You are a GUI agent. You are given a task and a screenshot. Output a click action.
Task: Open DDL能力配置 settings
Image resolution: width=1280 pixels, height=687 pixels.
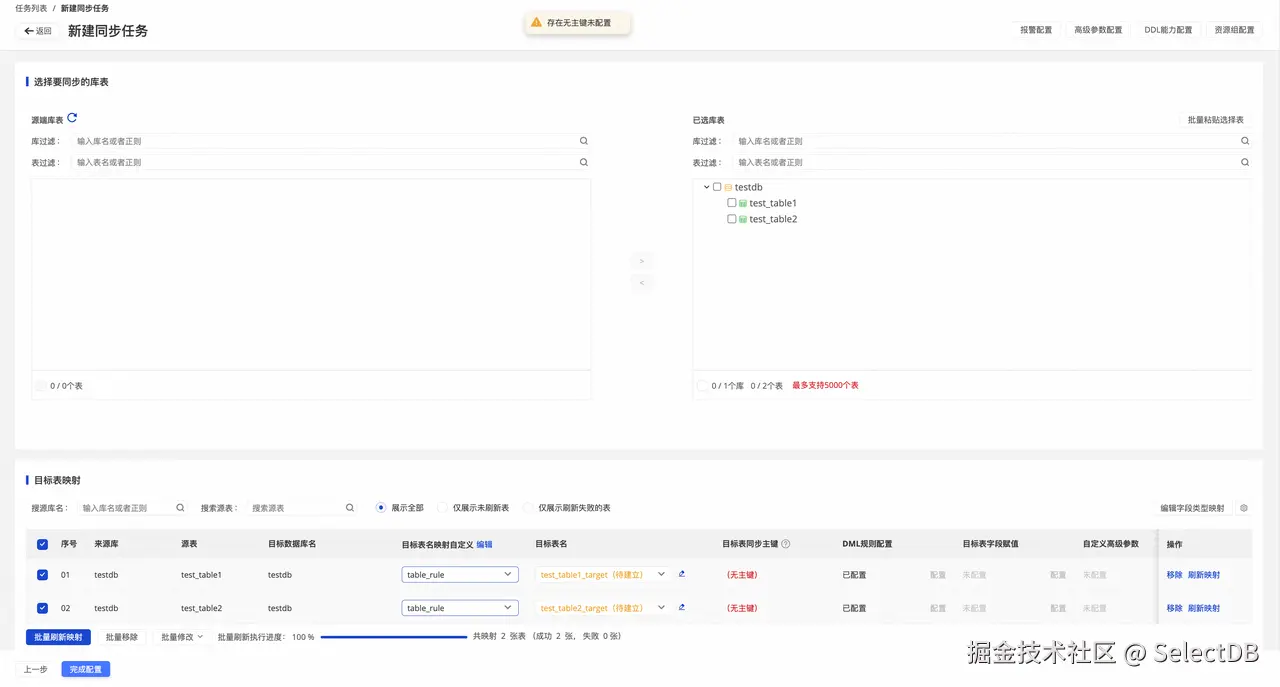coord(1168,30)
